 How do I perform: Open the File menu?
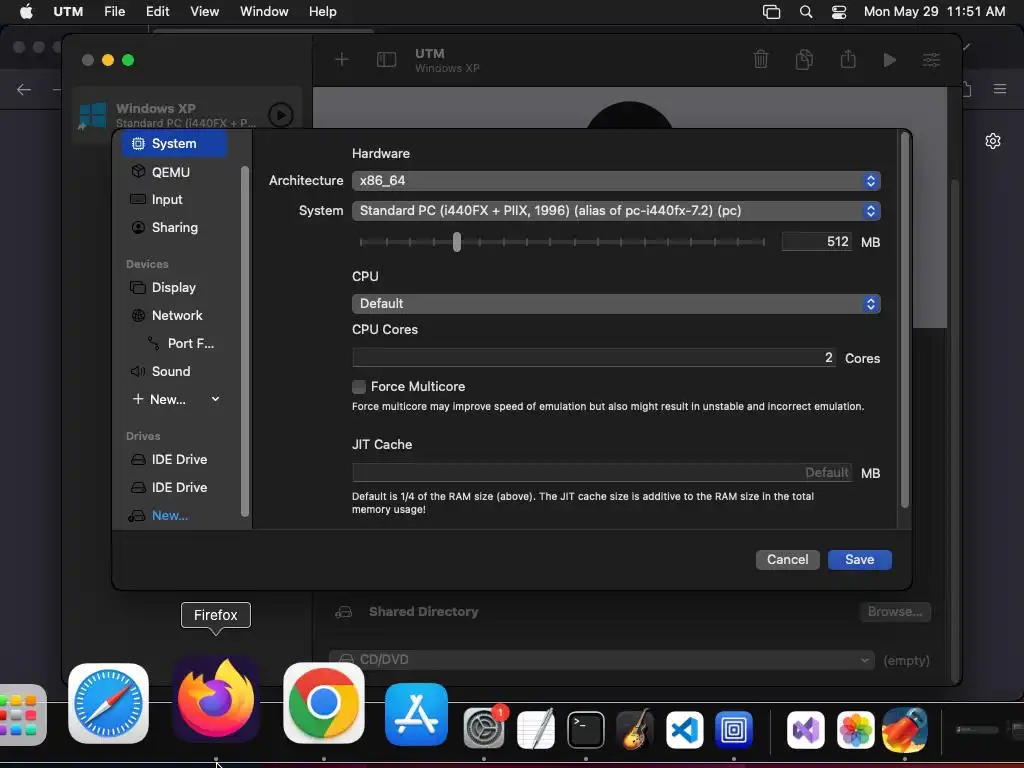114,12
